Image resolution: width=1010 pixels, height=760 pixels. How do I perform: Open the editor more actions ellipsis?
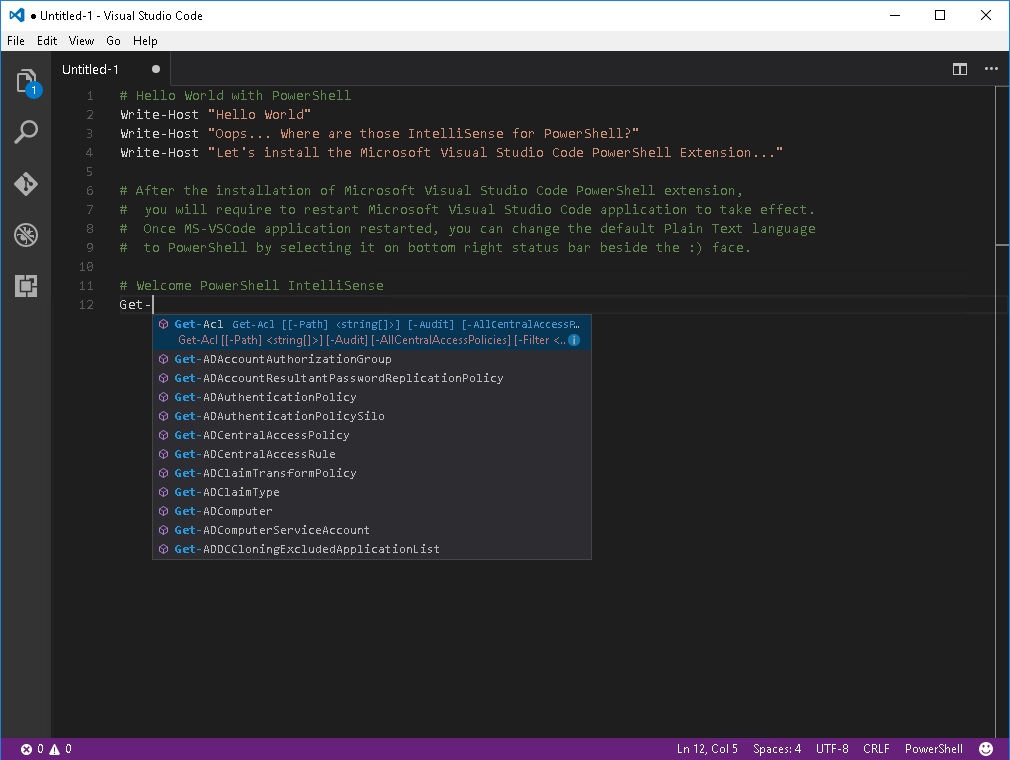tap(991, 68)
